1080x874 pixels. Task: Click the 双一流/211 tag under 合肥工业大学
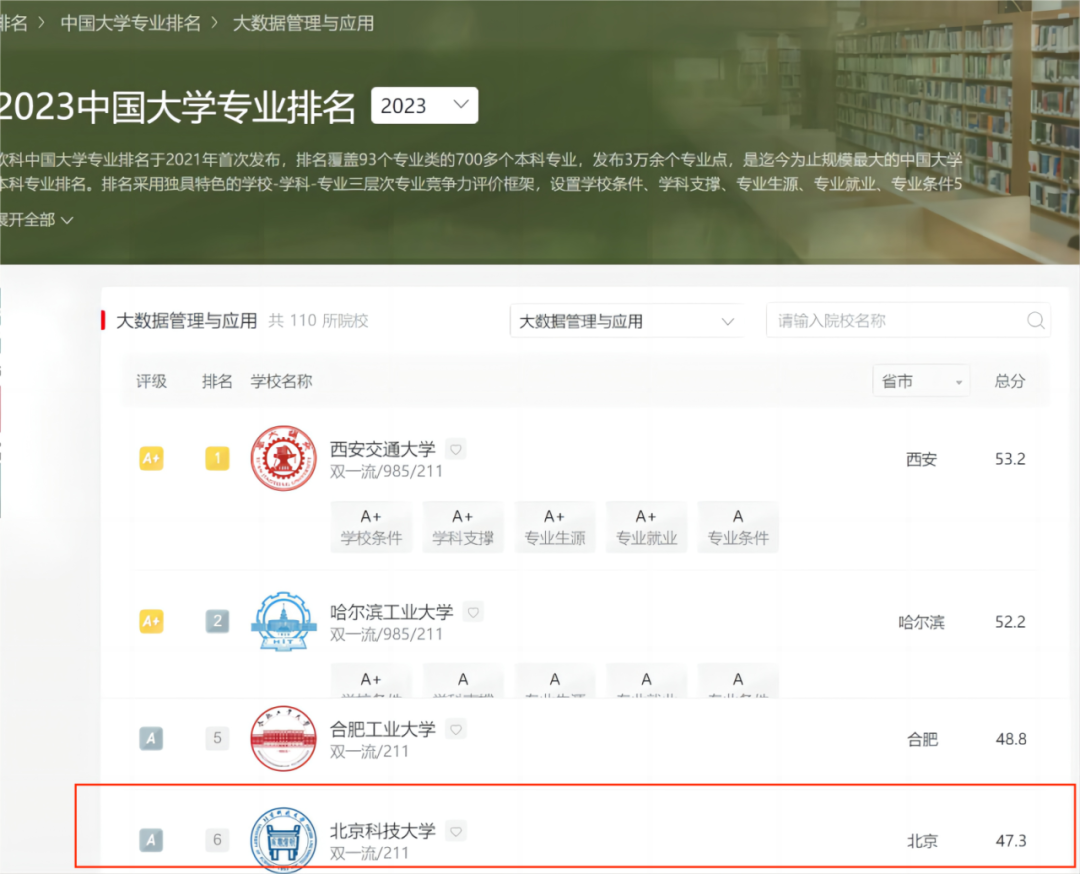(x=369, y=751)
